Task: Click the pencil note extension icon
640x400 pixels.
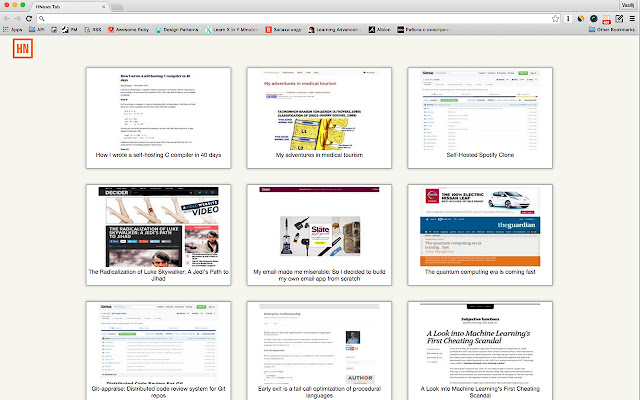Action: coord(619,18)
